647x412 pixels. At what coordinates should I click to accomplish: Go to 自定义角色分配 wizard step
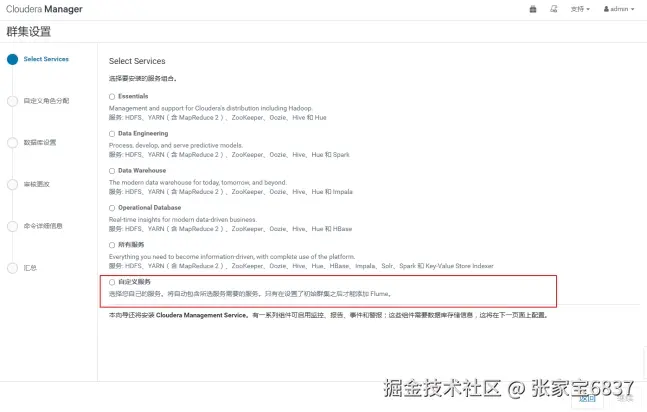pyautogui.click(x=46, y=101)
